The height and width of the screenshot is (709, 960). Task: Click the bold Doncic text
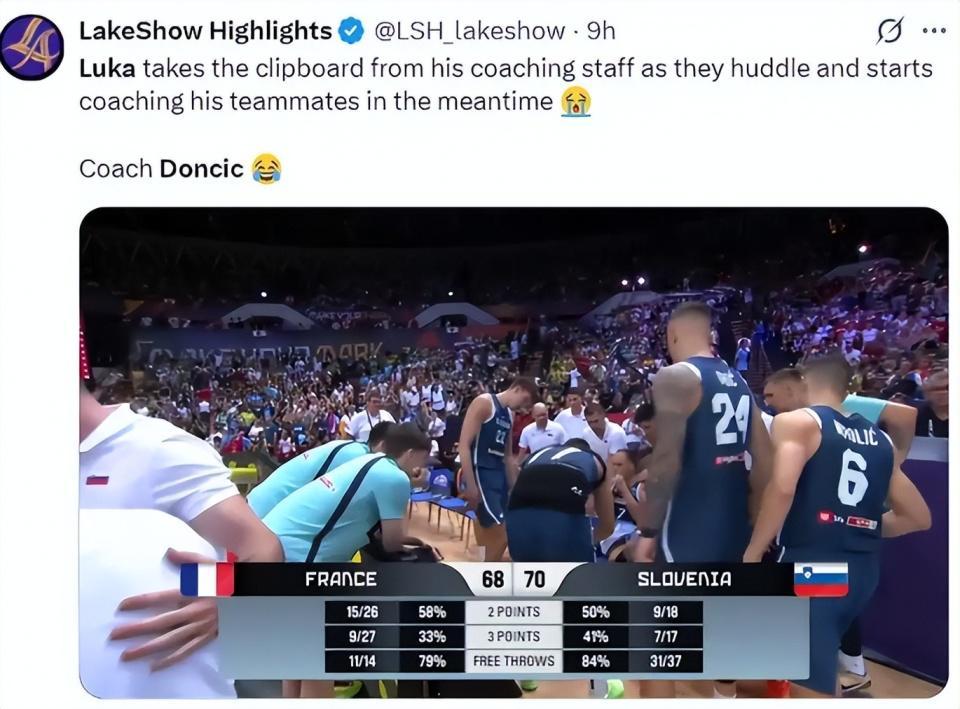click(201, 168)
